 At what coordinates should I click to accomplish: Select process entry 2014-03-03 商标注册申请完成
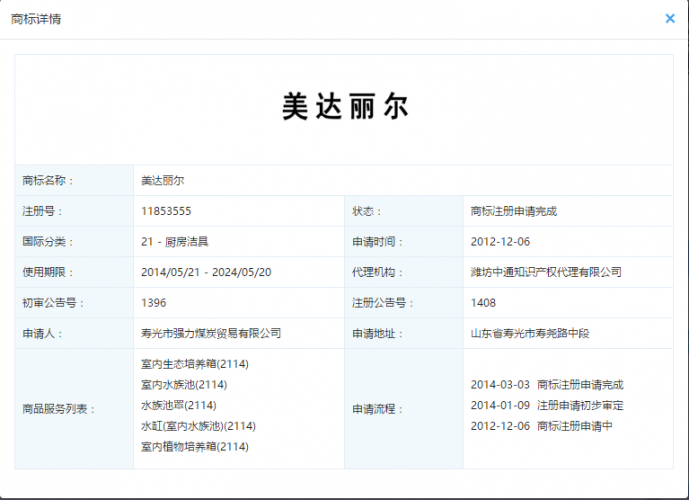point(547,385)
